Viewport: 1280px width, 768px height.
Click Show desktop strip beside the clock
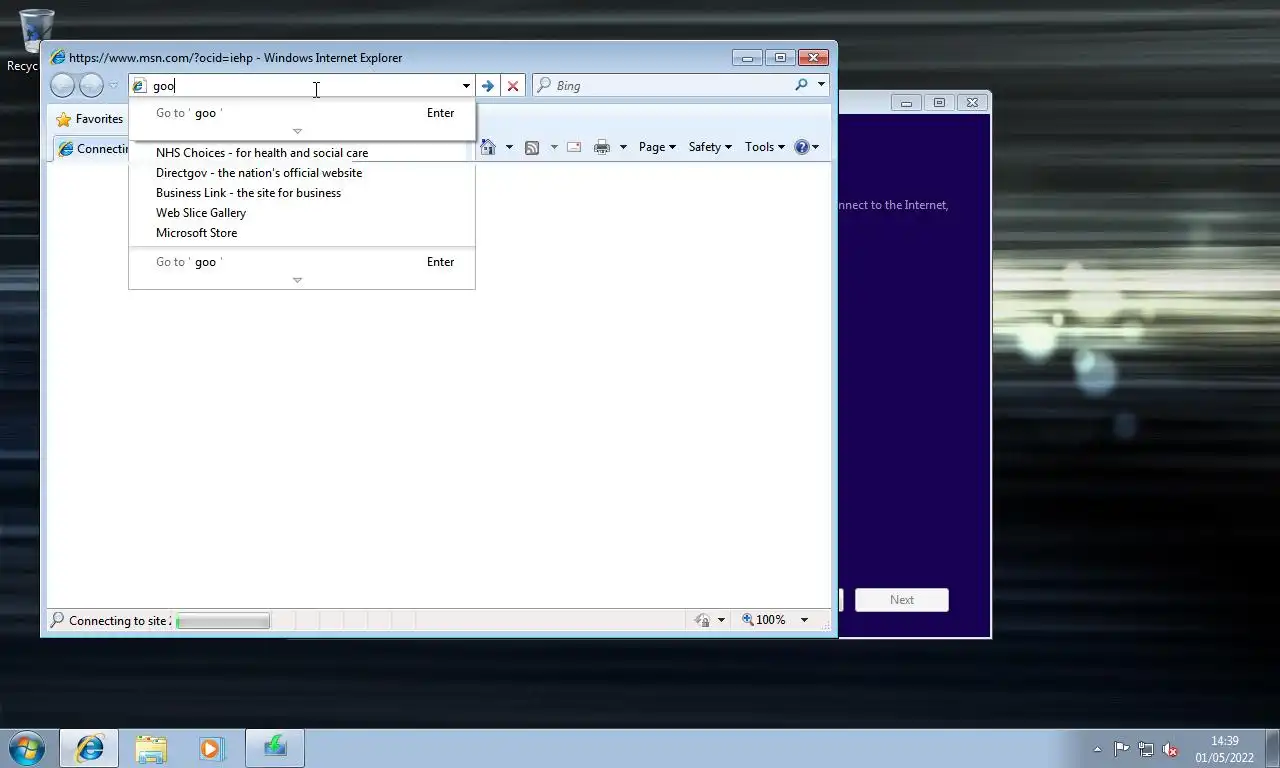click(1272, 749)
